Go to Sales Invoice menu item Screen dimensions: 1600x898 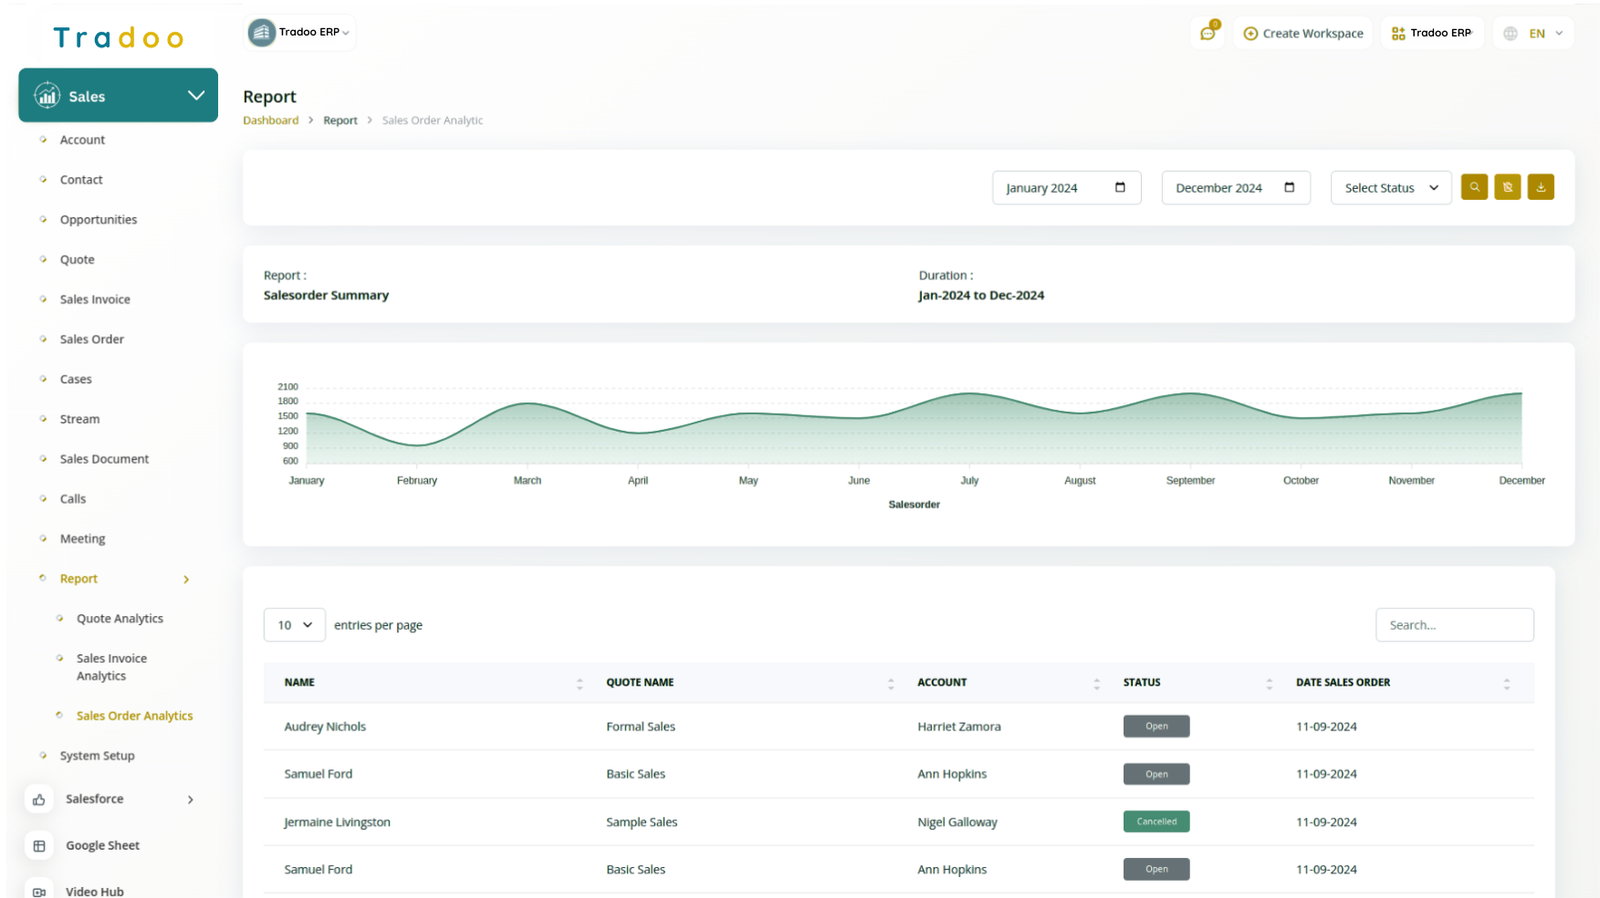point(95,299)
